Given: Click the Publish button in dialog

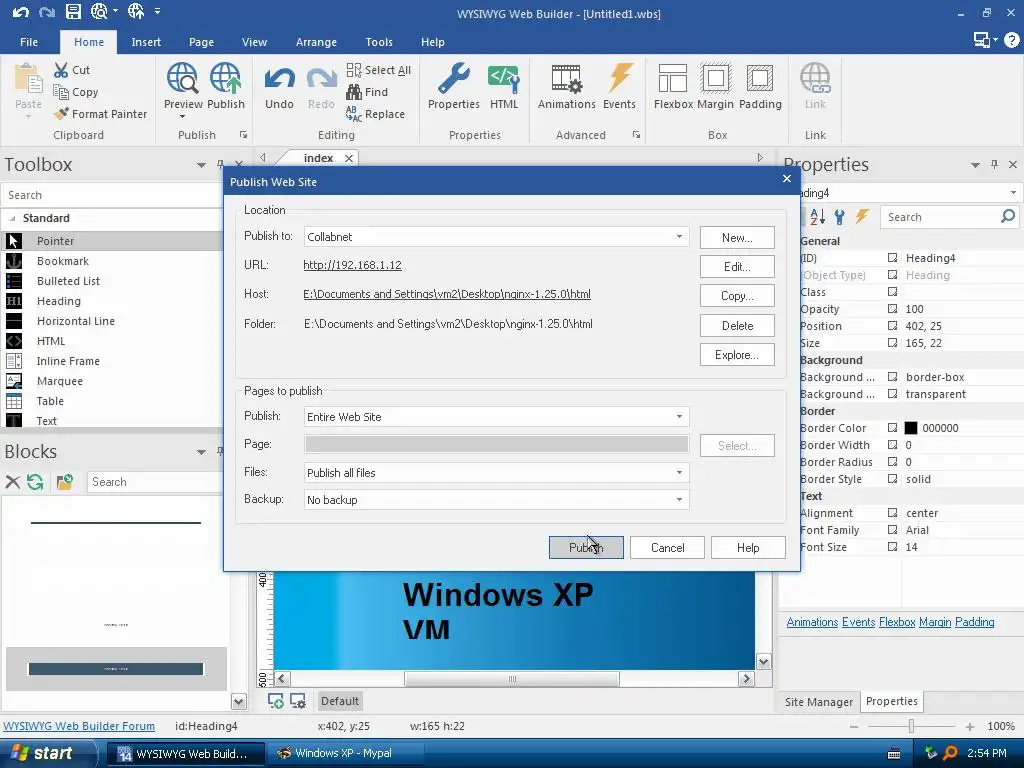Looking at the screenshot, I should (586, 547).
